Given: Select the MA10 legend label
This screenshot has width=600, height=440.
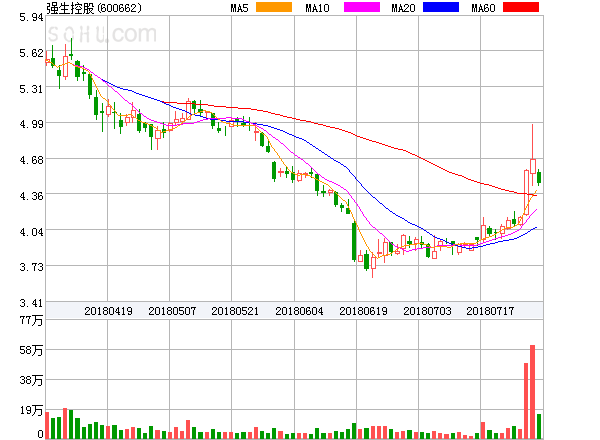Looking at the screenshot, I should pyautogui.click(x=317, y=8).
